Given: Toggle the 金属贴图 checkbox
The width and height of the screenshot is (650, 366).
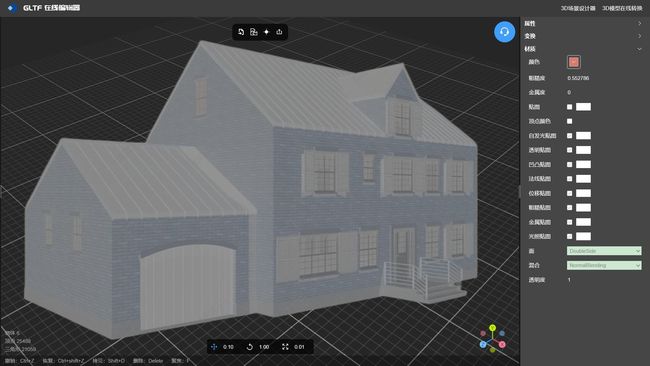Looking at the screenshot, I should pos(570,222).
